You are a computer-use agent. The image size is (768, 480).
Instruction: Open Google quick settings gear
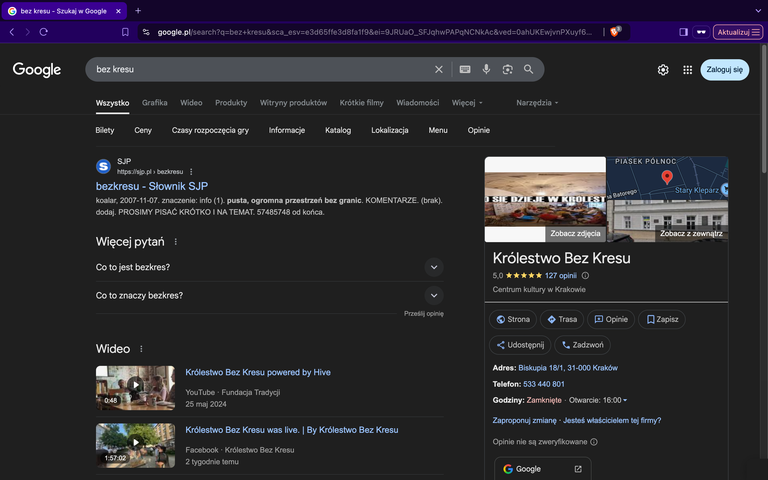coord(663,70)
